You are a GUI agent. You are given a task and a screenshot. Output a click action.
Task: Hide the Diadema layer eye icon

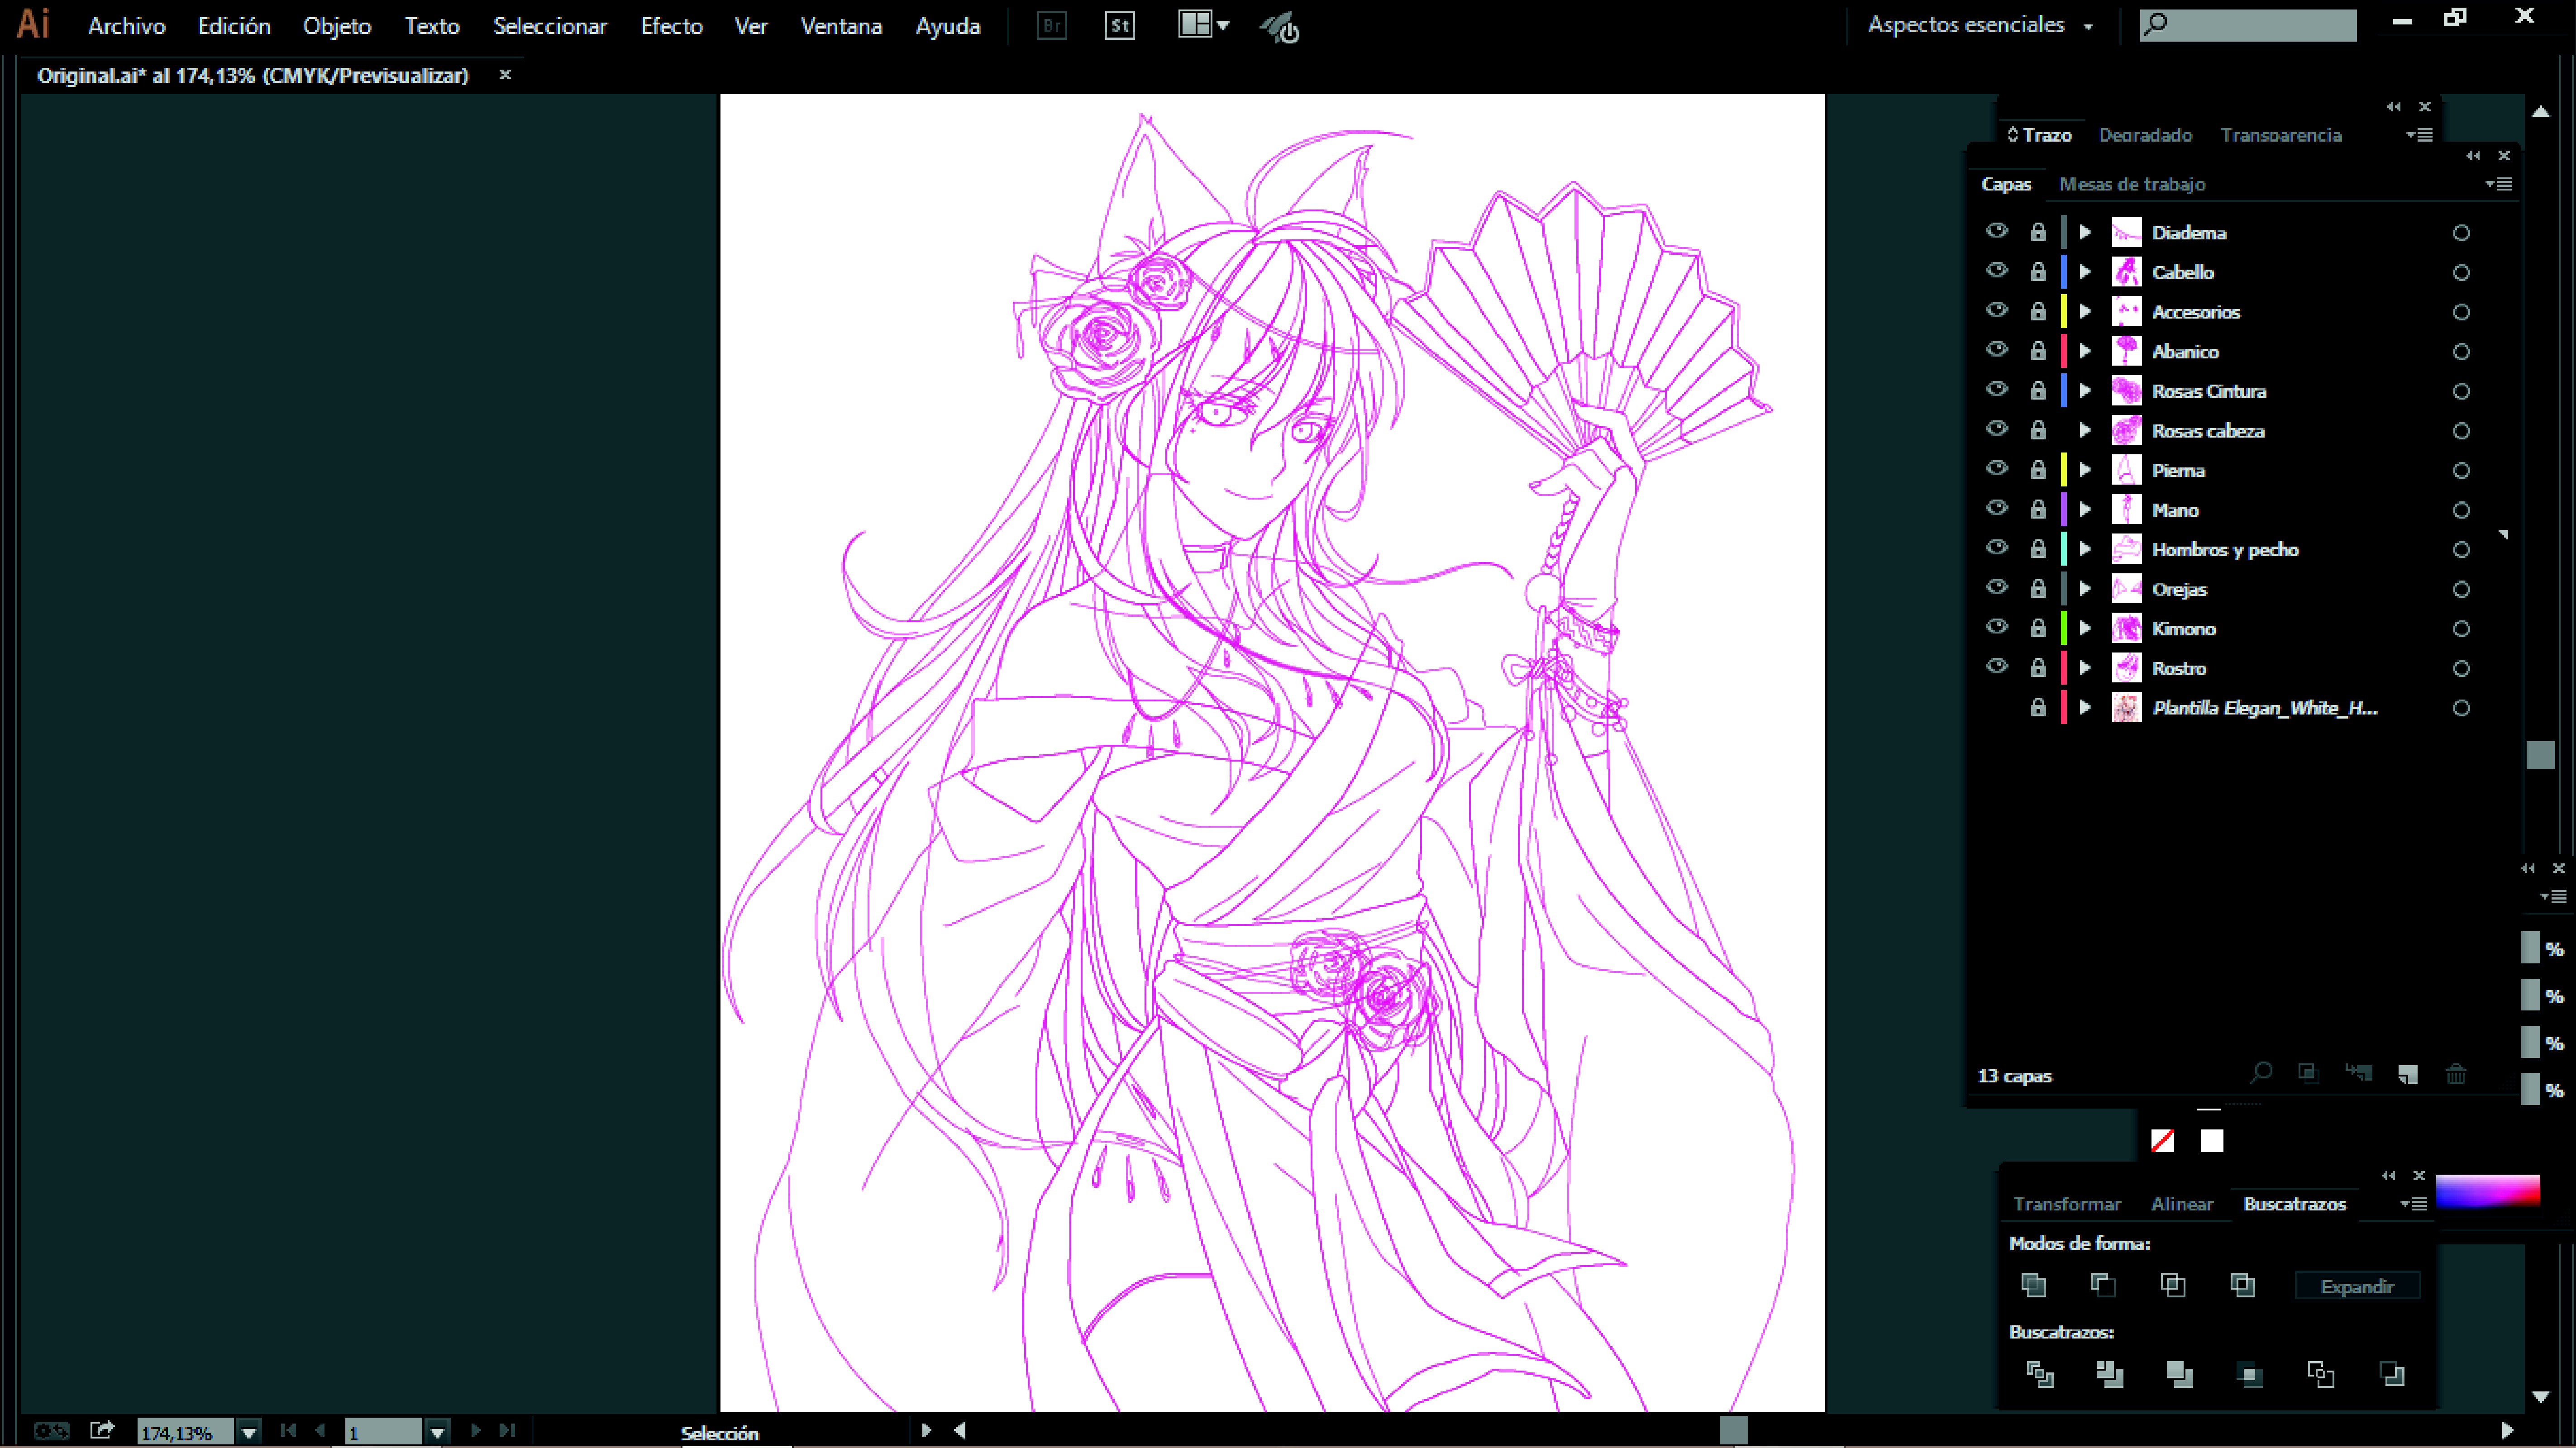pos(1997,231)
